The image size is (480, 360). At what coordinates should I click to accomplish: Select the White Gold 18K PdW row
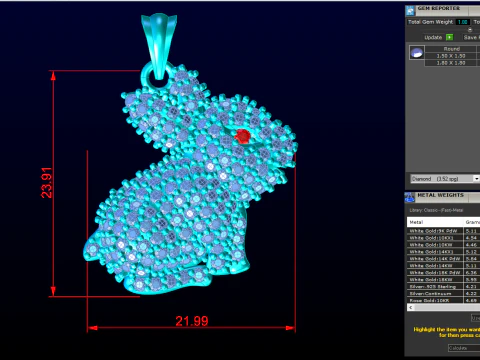click(x=443, y=273)
